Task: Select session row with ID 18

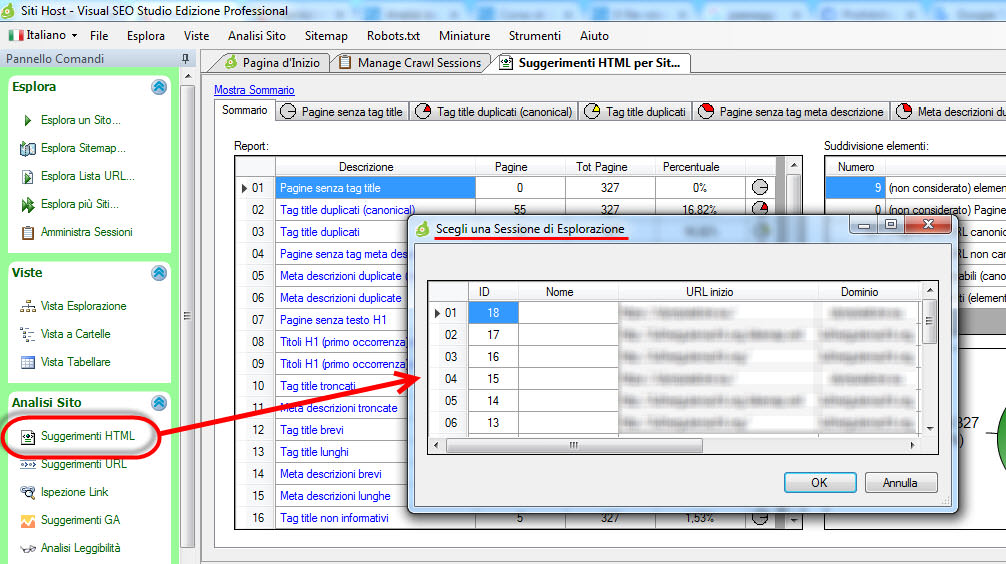Action: tap(493, 312)
